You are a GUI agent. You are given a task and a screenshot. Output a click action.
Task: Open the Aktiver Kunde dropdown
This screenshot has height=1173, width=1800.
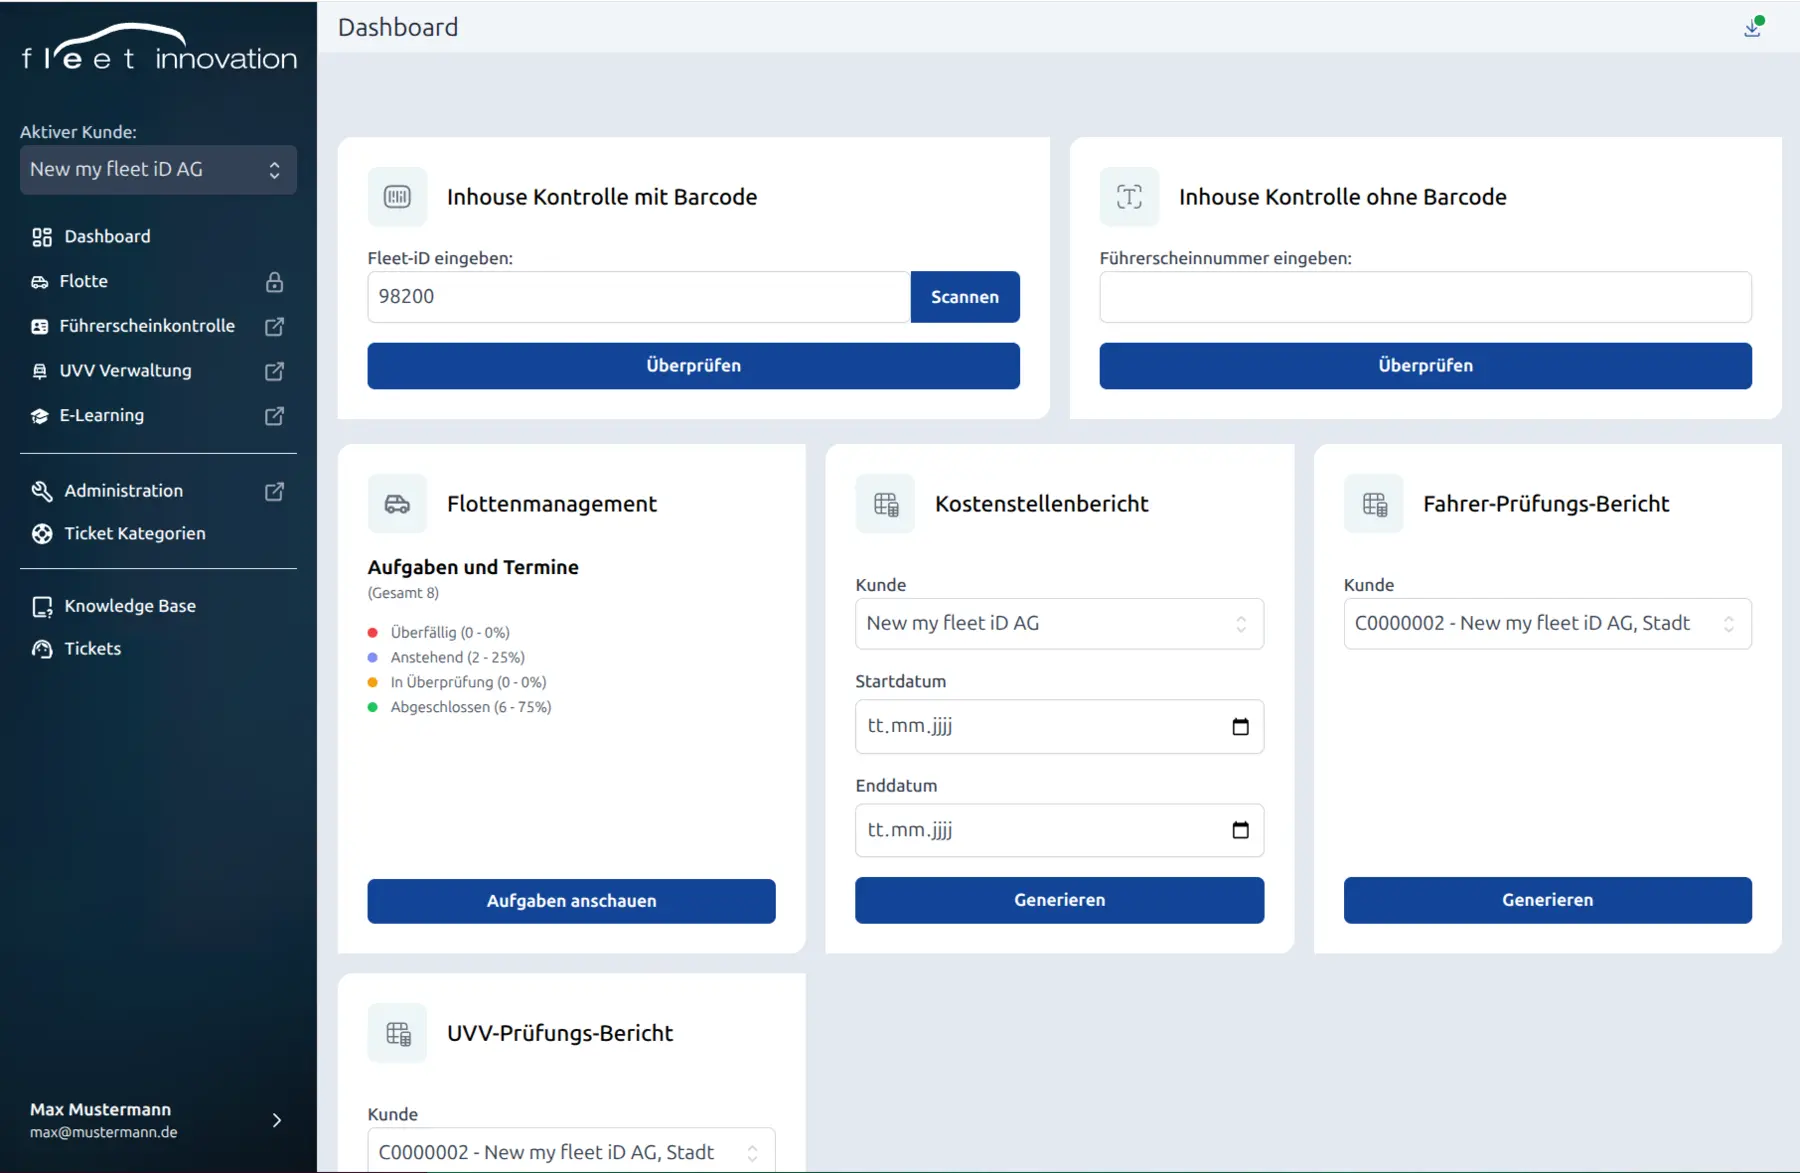click(158, 170)
